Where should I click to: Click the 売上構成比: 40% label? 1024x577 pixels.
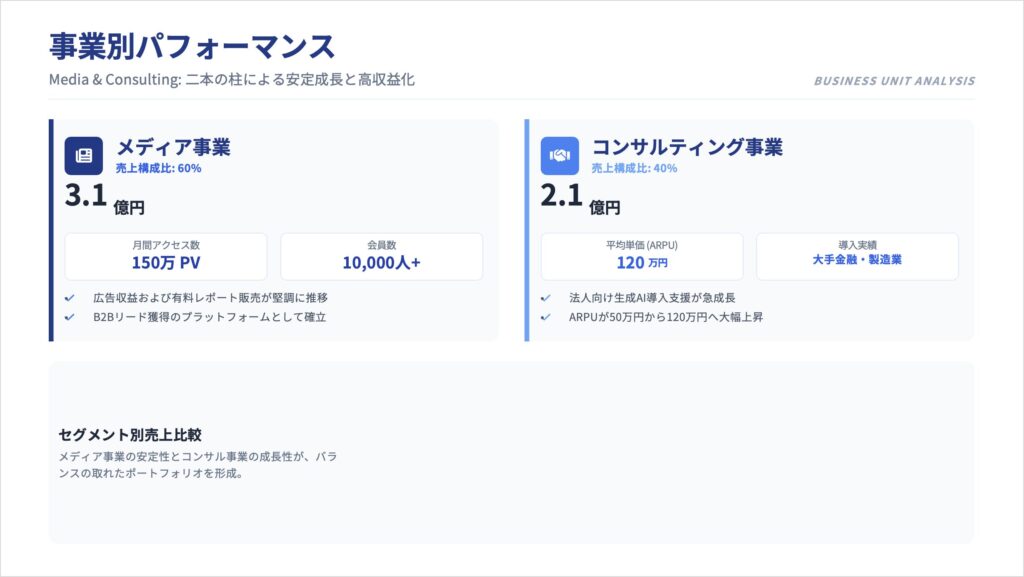coord(634,168)
